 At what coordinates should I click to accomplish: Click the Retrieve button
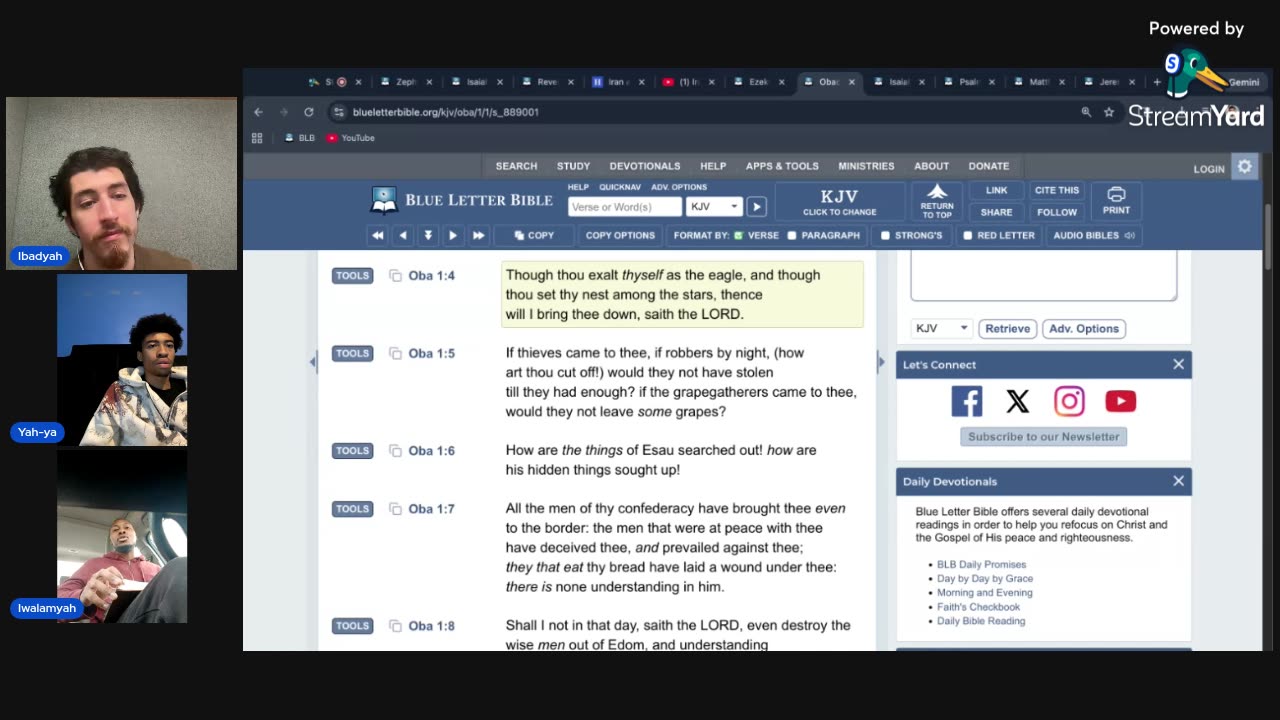1007,328
